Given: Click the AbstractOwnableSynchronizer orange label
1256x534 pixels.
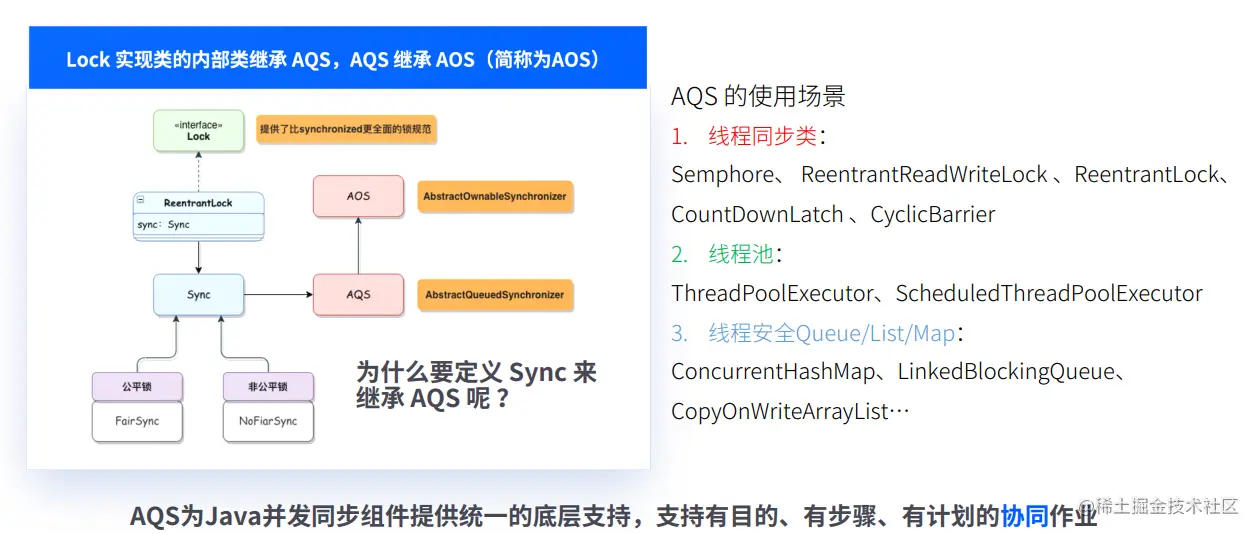Looking at the screenshot, I should pyautogui.click(x=495, y=196).
